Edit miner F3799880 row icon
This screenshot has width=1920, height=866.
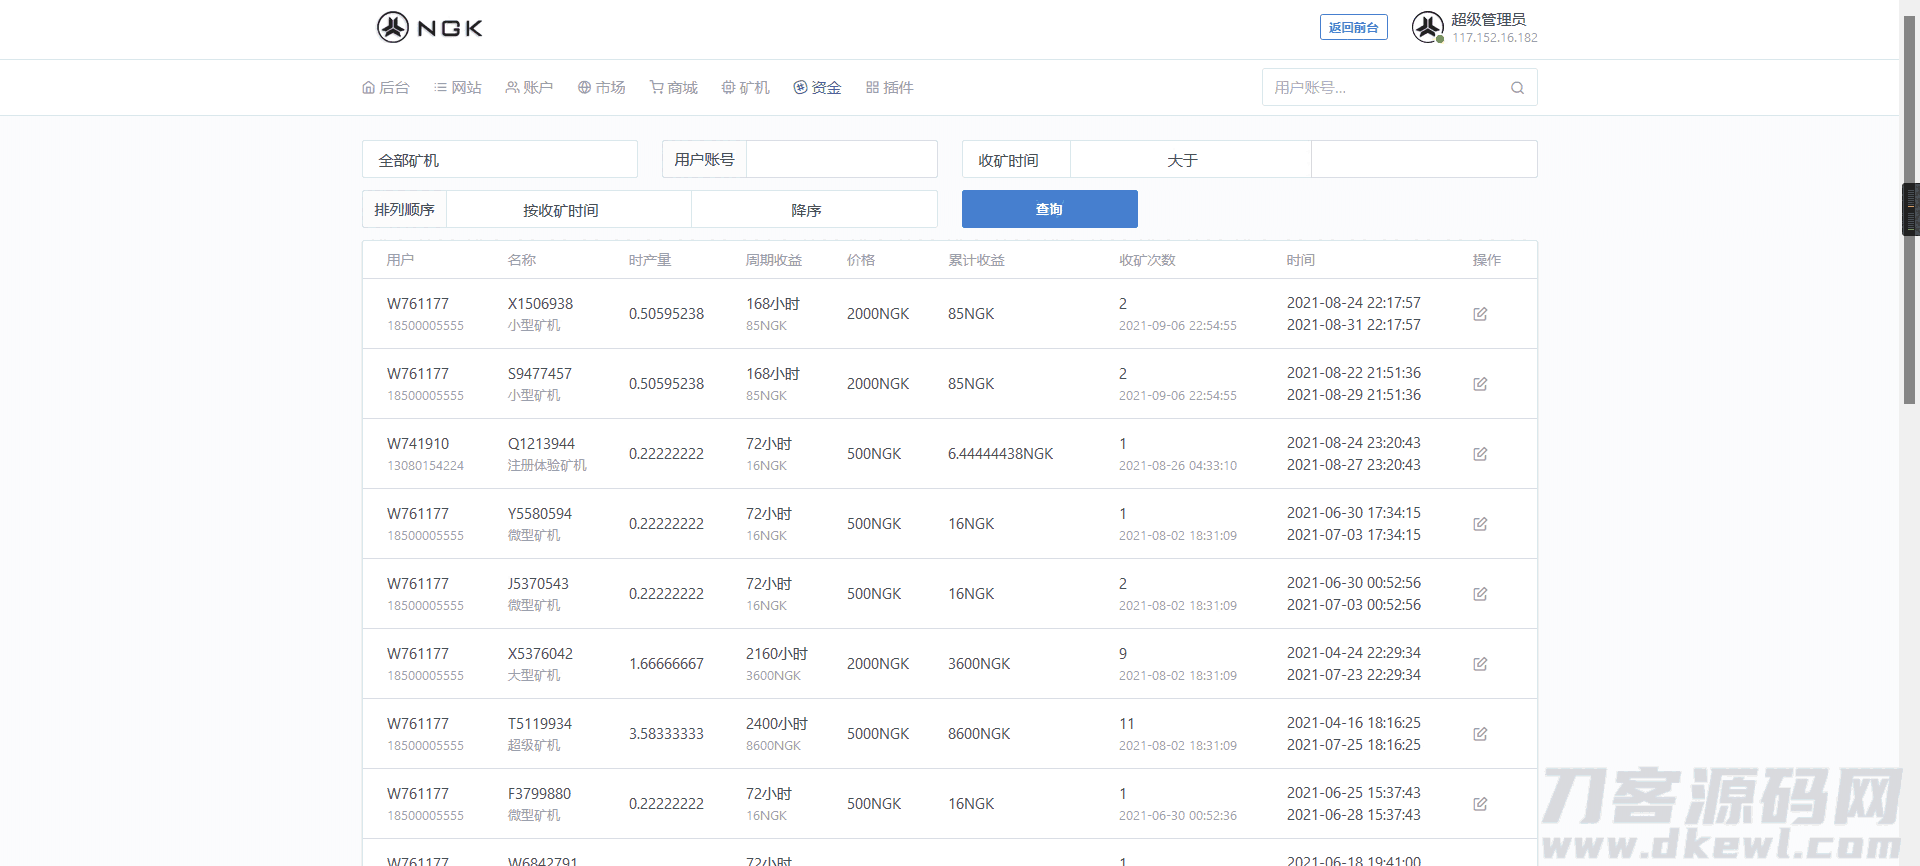[x=1480, y=804]
